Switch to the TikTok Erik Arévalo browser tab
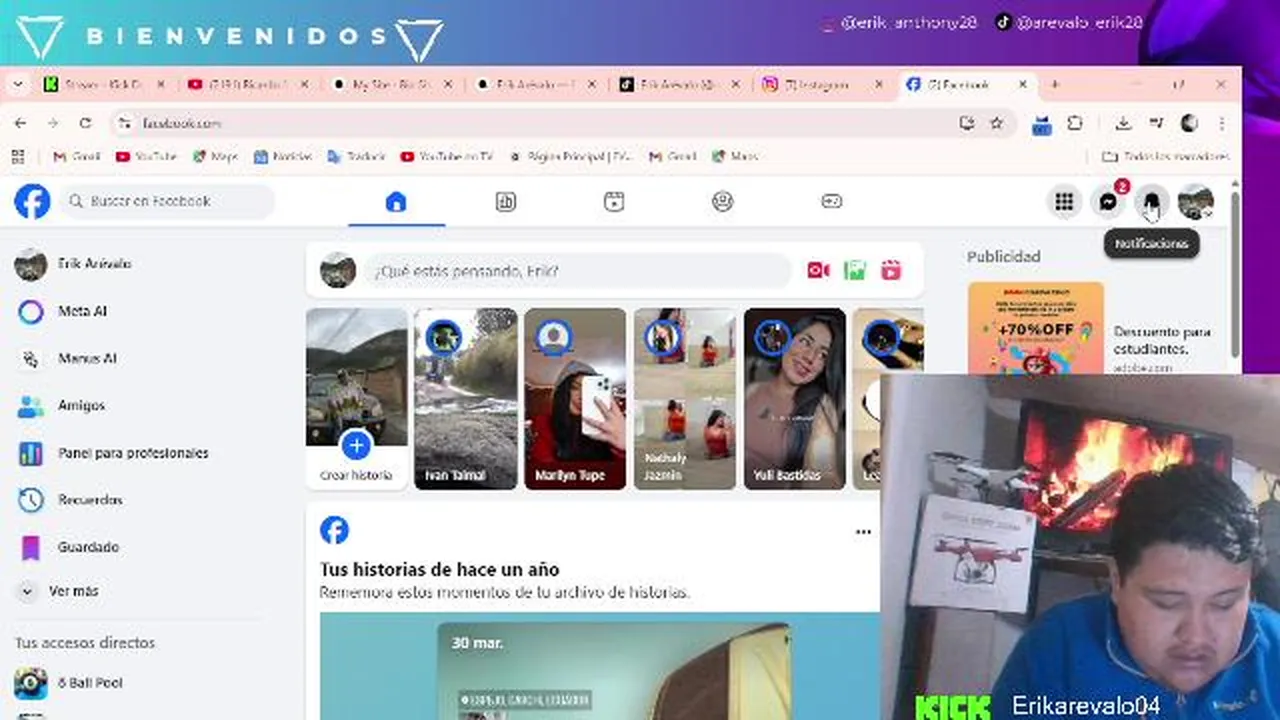The height and width of the screenshot is (720, 1280). (x=679, y=85)
